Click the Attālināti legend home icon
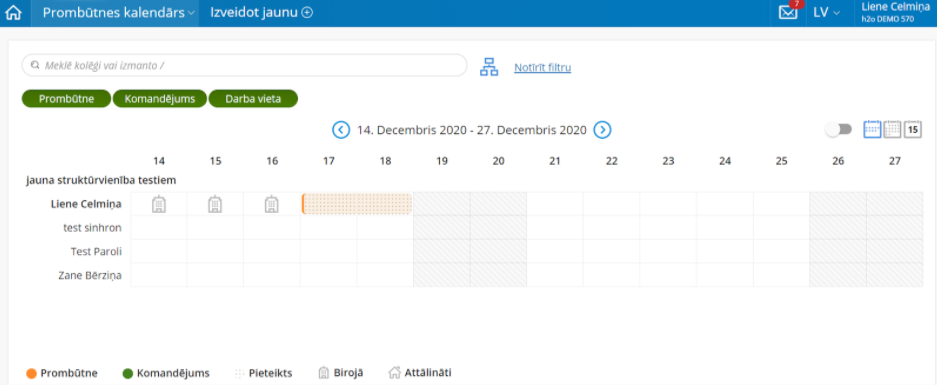Image resolution: width=937 pixels, height=385 pixels. [394, 372]
